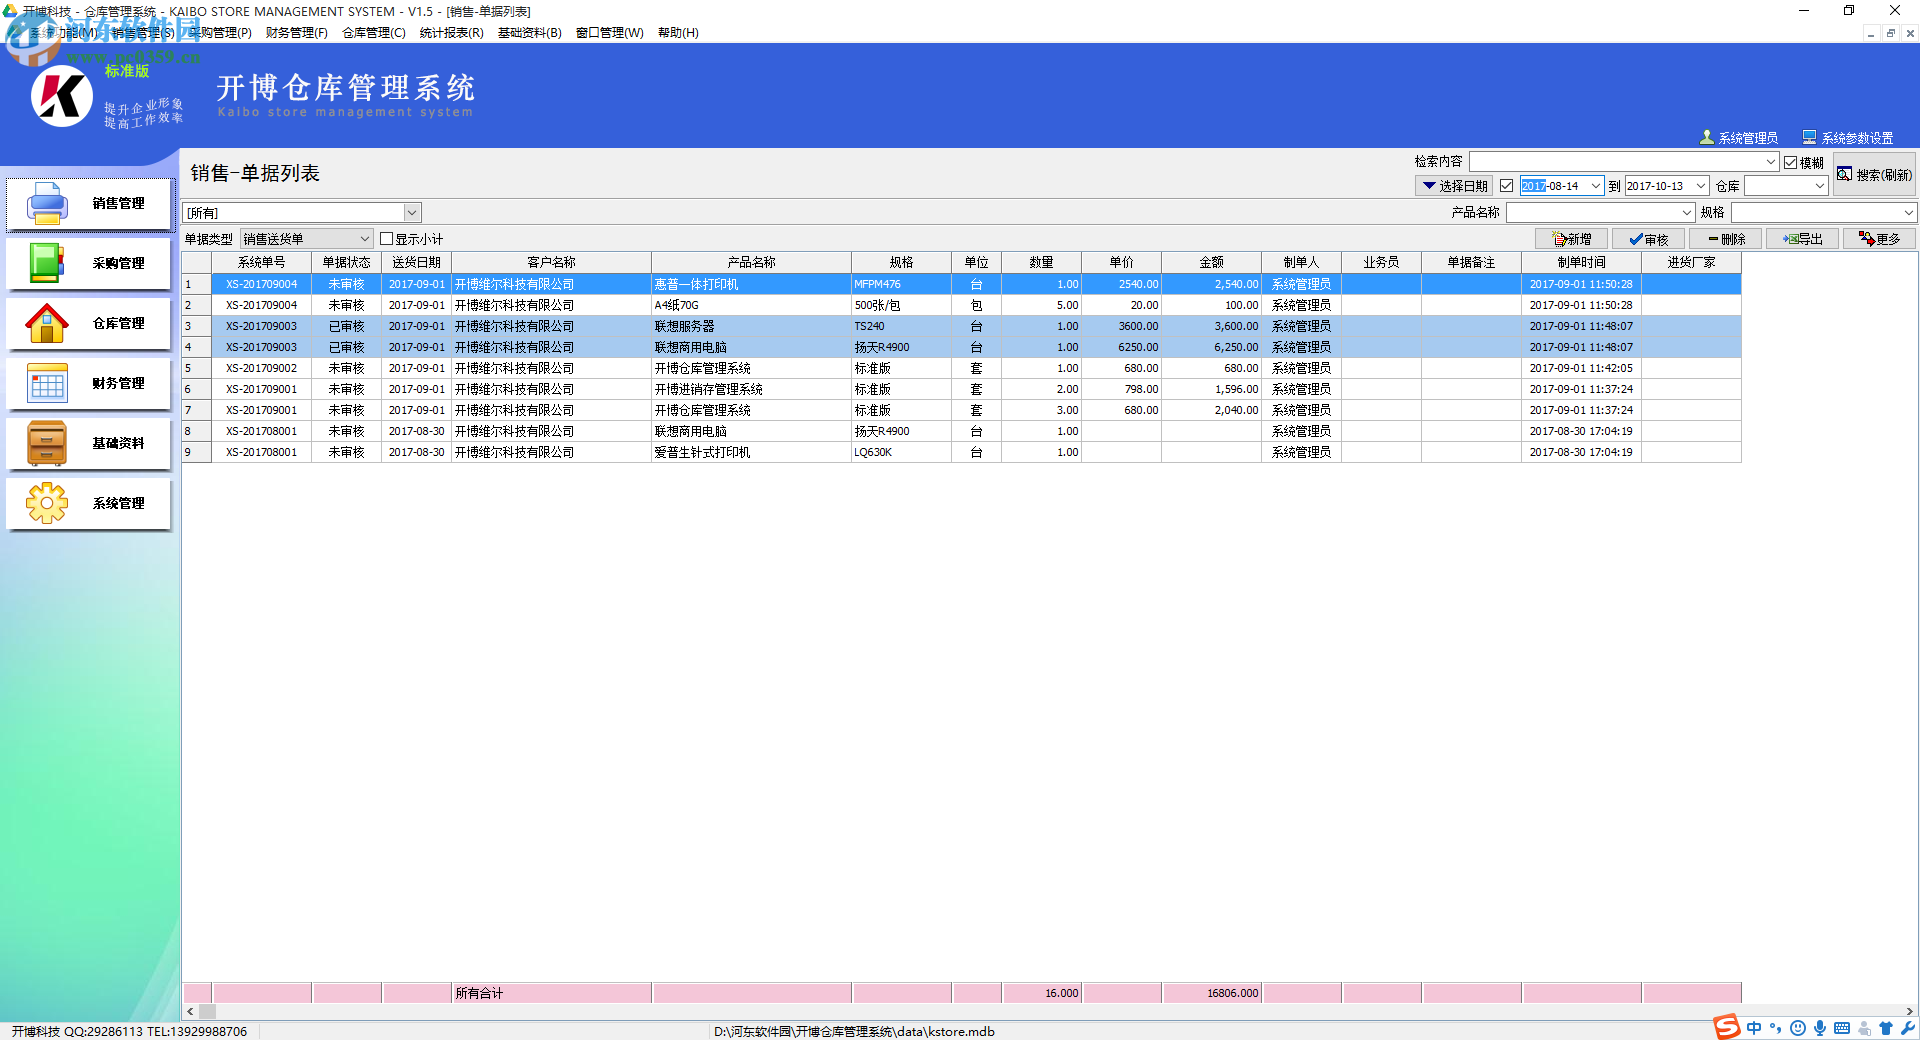This screenshot has width=1920, height=1040.
Task: Sort by the 产品名称 column header
Action: point(752,263)
